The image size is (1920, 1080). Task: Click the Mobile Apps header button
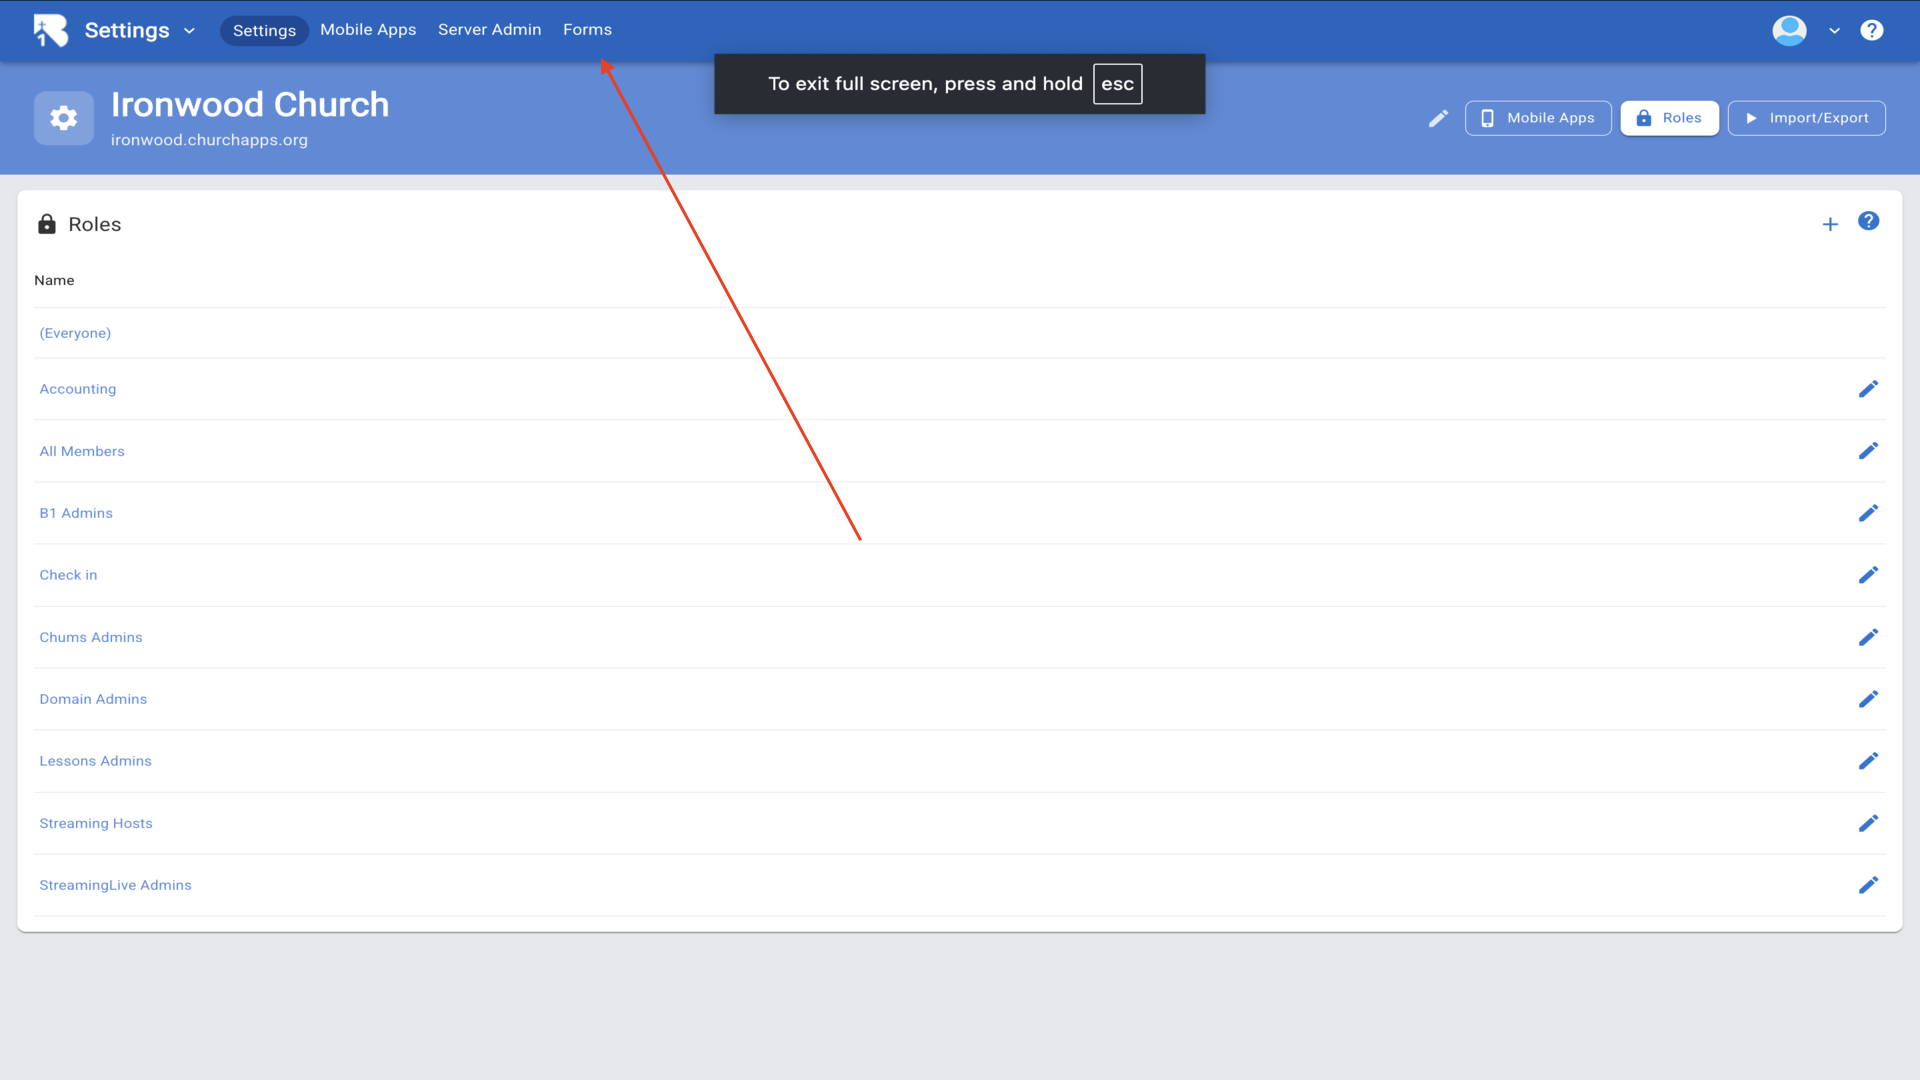(1538, 118)
